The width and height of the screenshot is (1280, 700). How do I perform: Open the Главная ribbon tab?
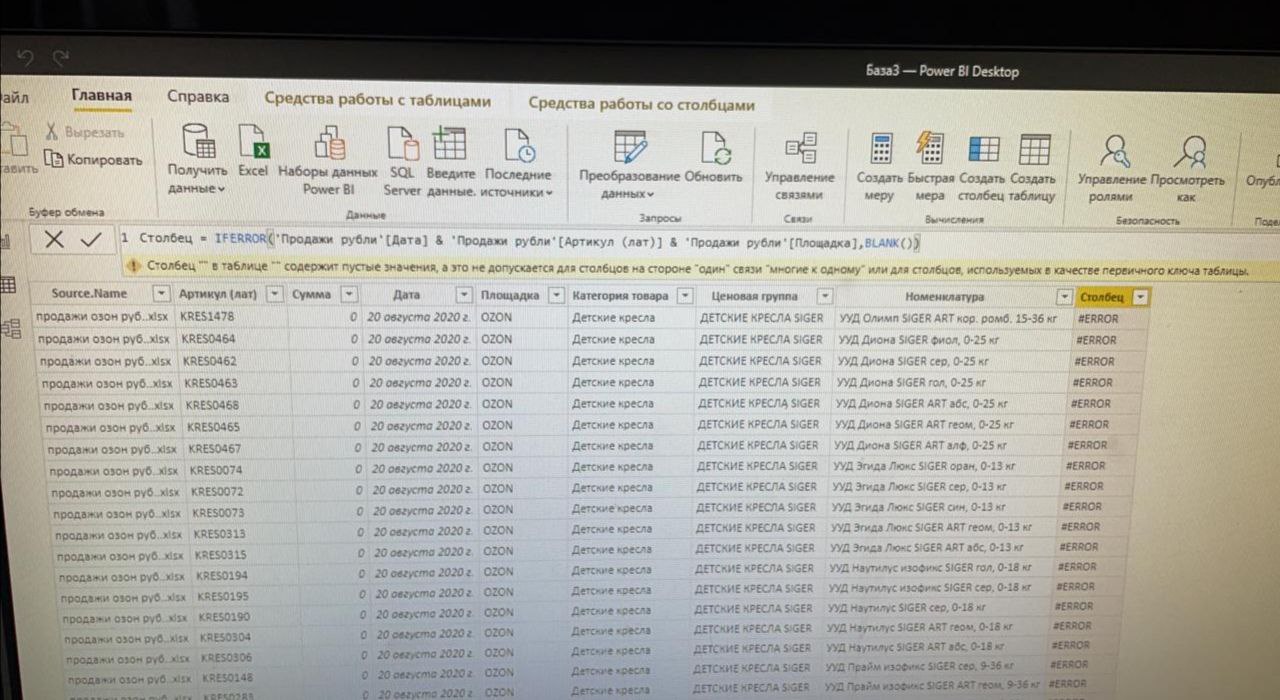coord(101,96)
